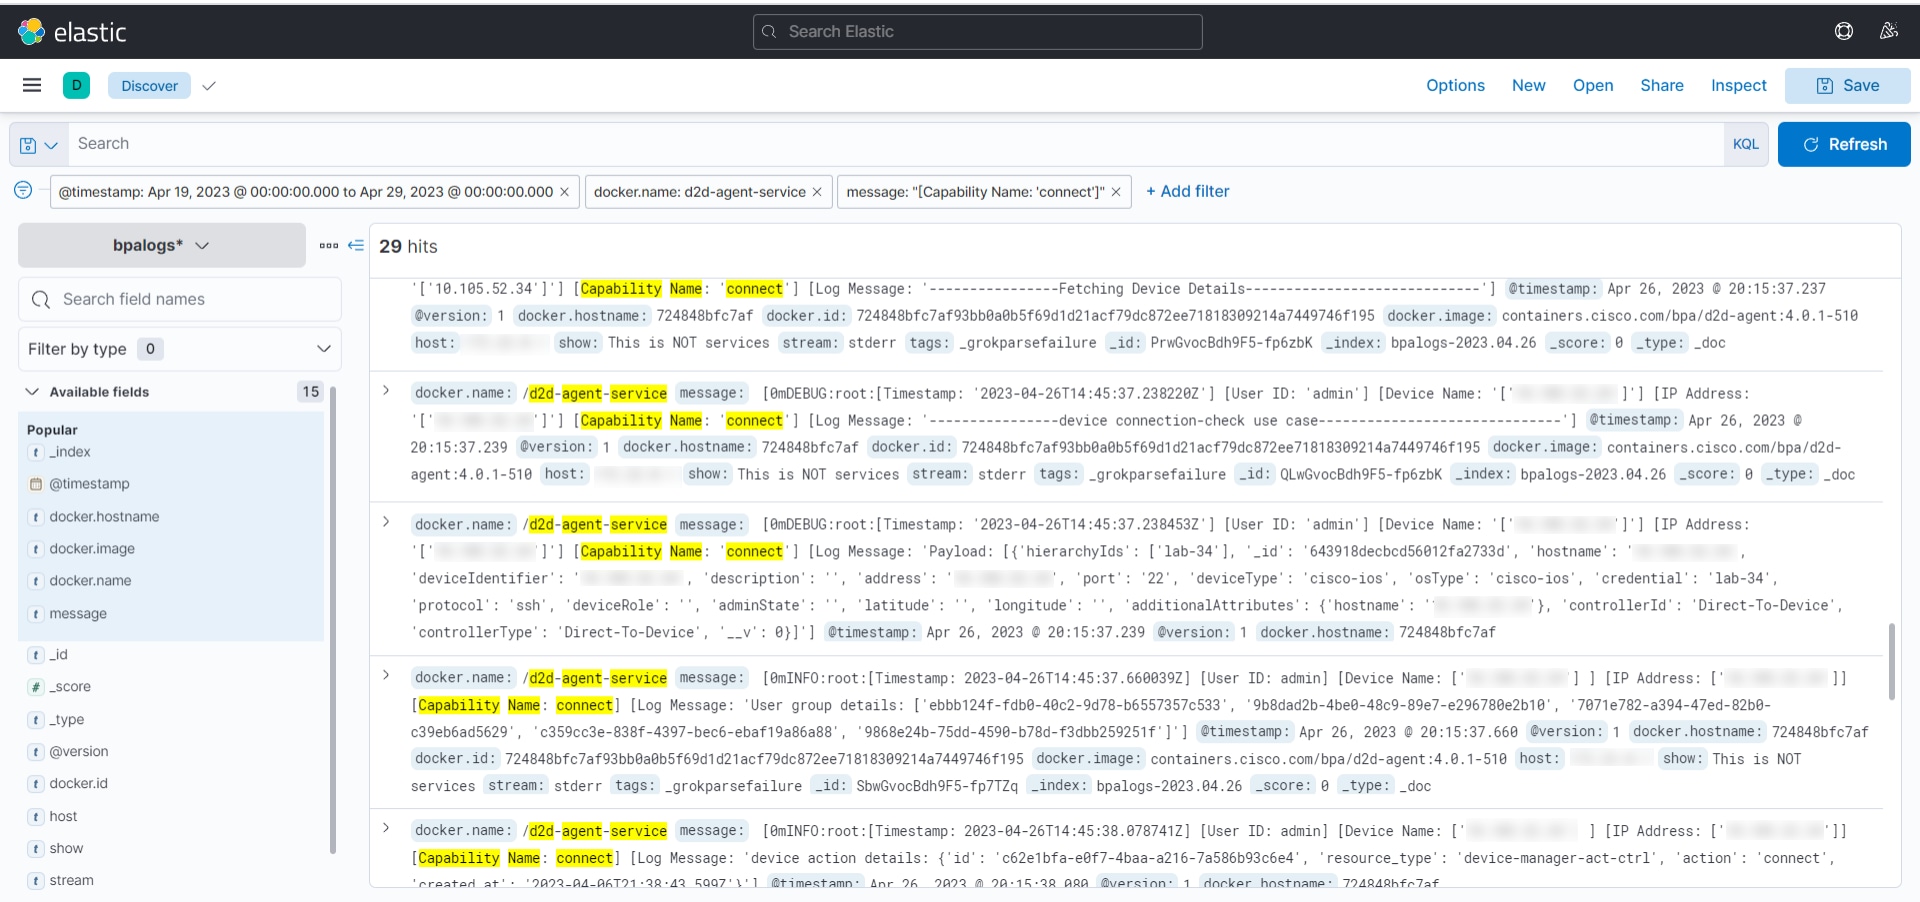Select the @timestamp field name

tap(89, 484)
